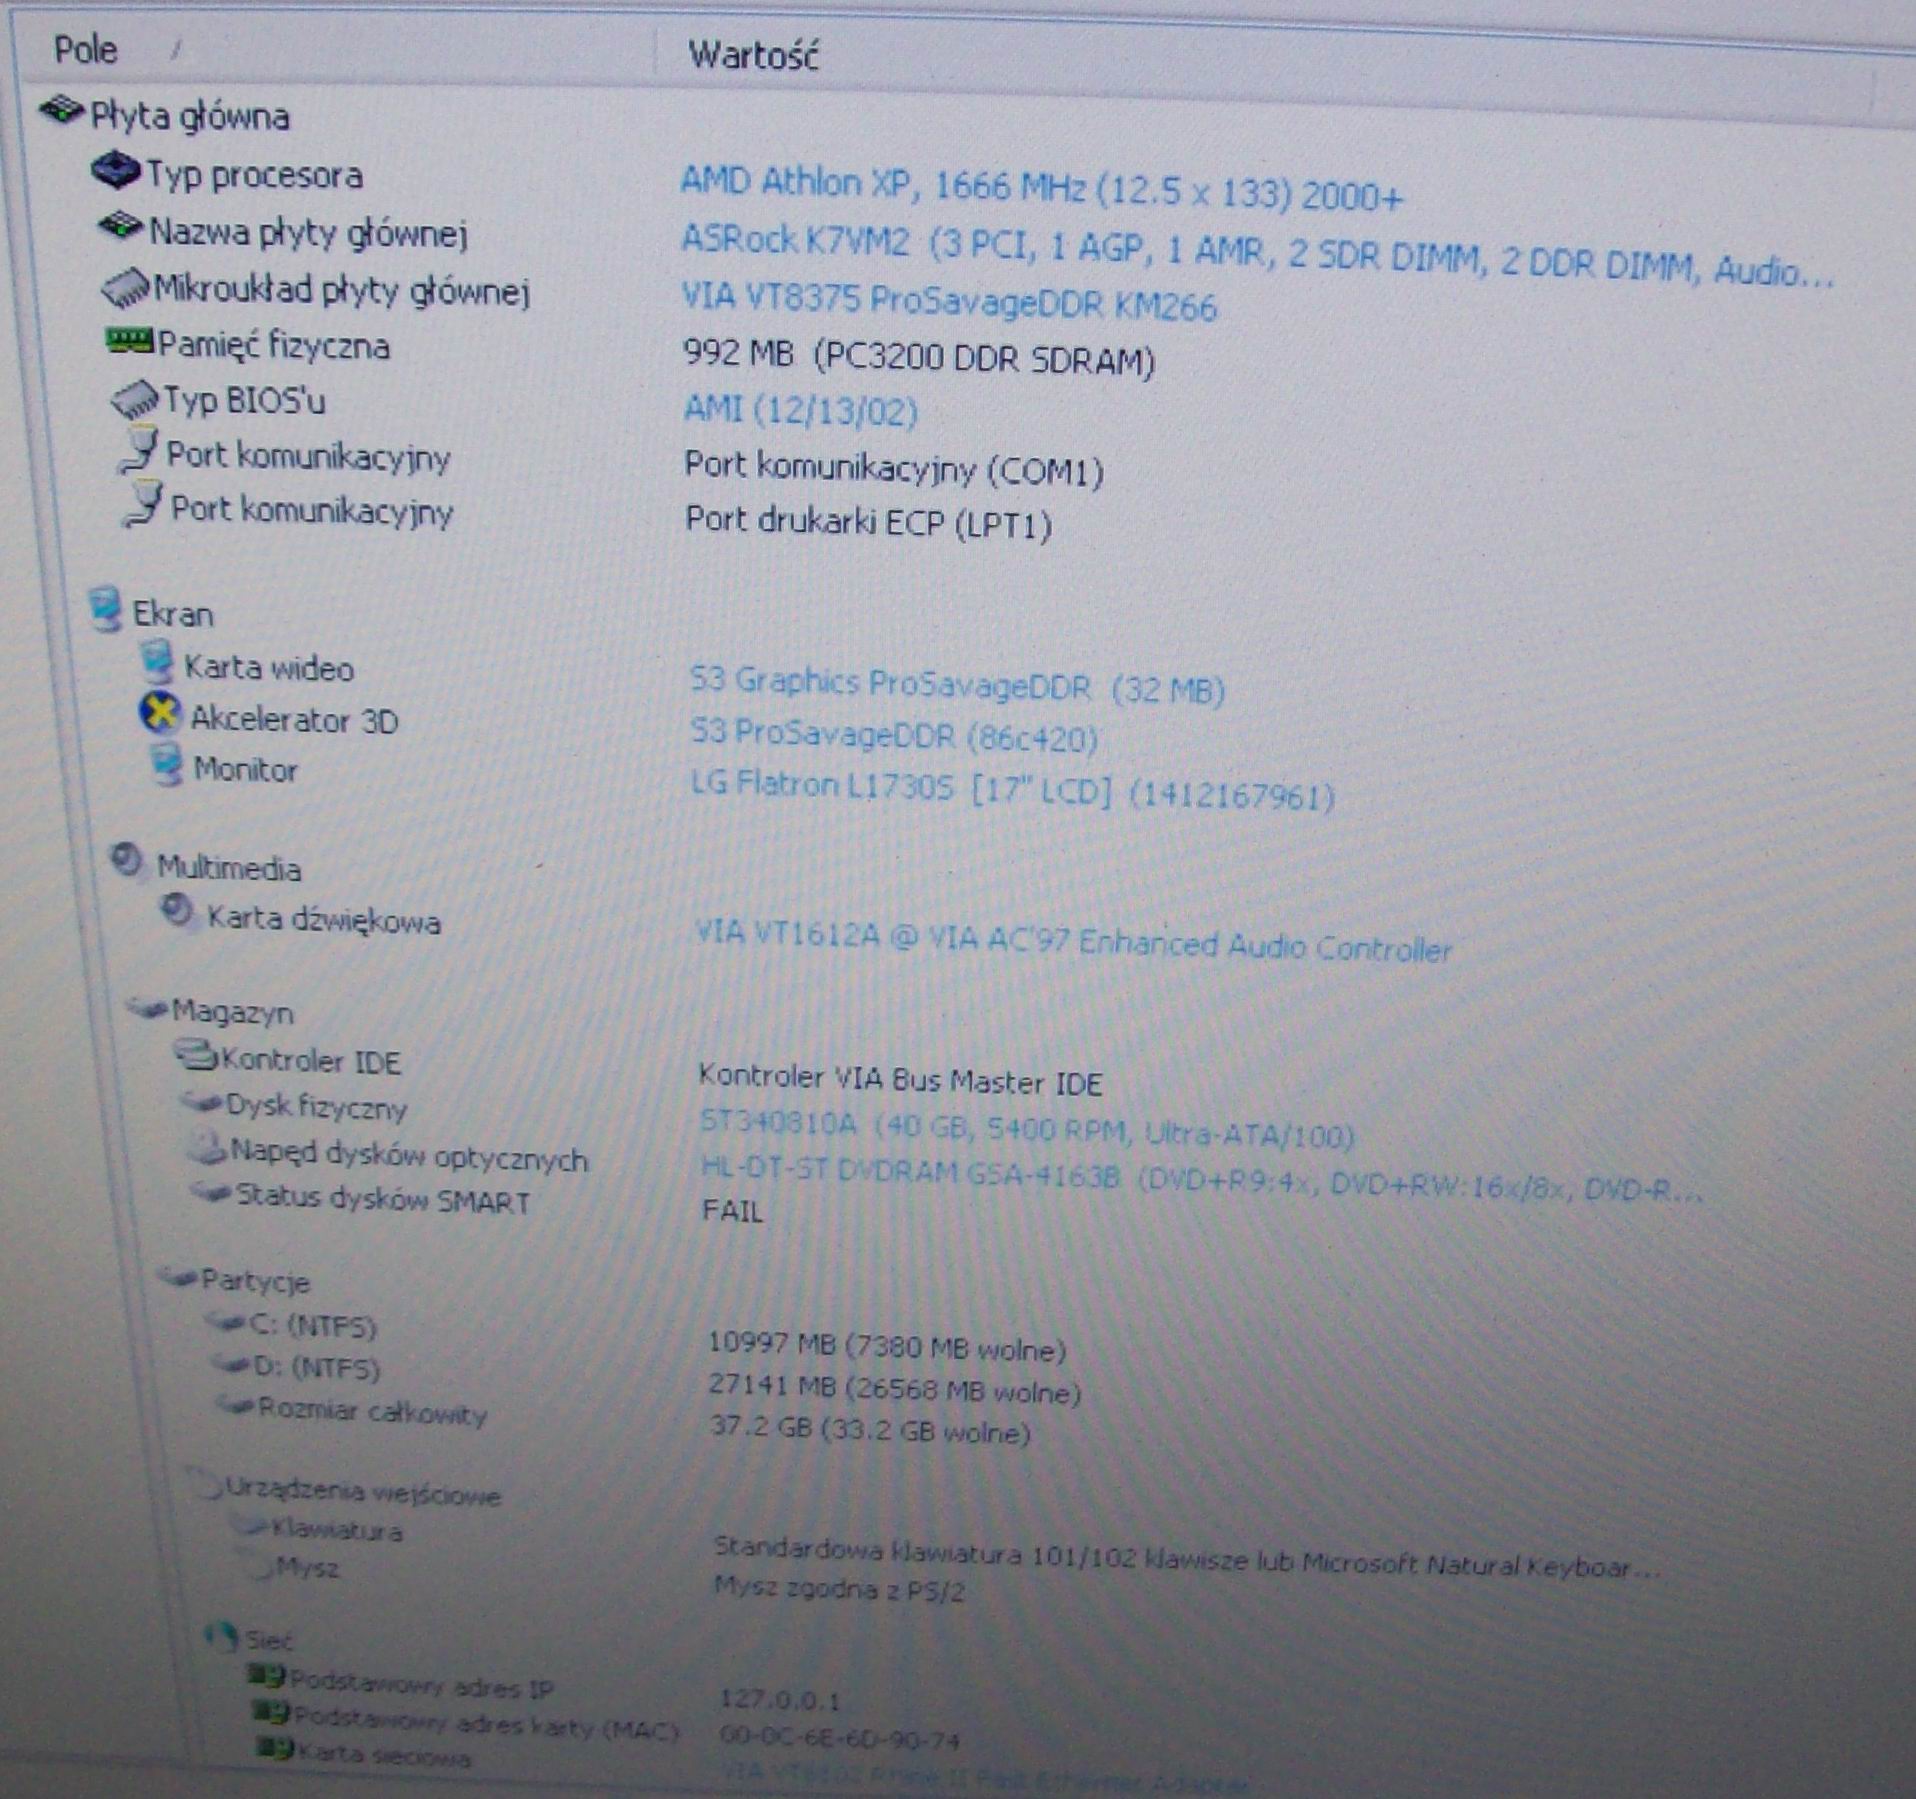Select the MAC address 00-0C-6E-6D-90-74 value

(x=839, y=1740)
